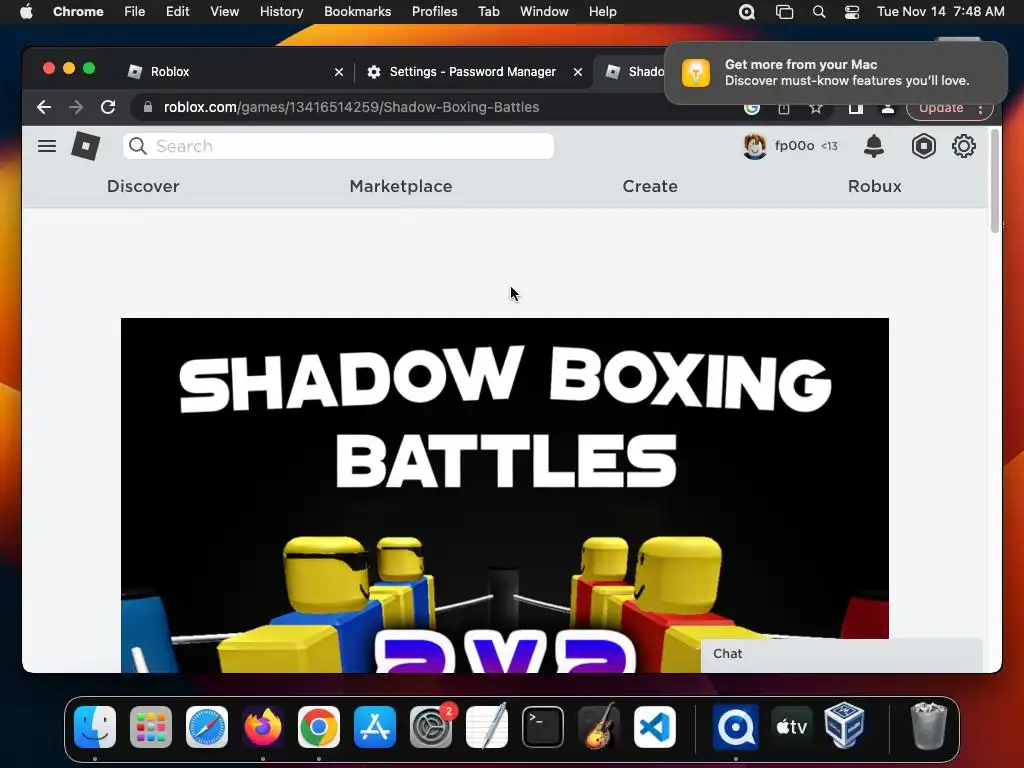
Task: Click the Roblox home logo icon
Action: [x=86, y=146]
